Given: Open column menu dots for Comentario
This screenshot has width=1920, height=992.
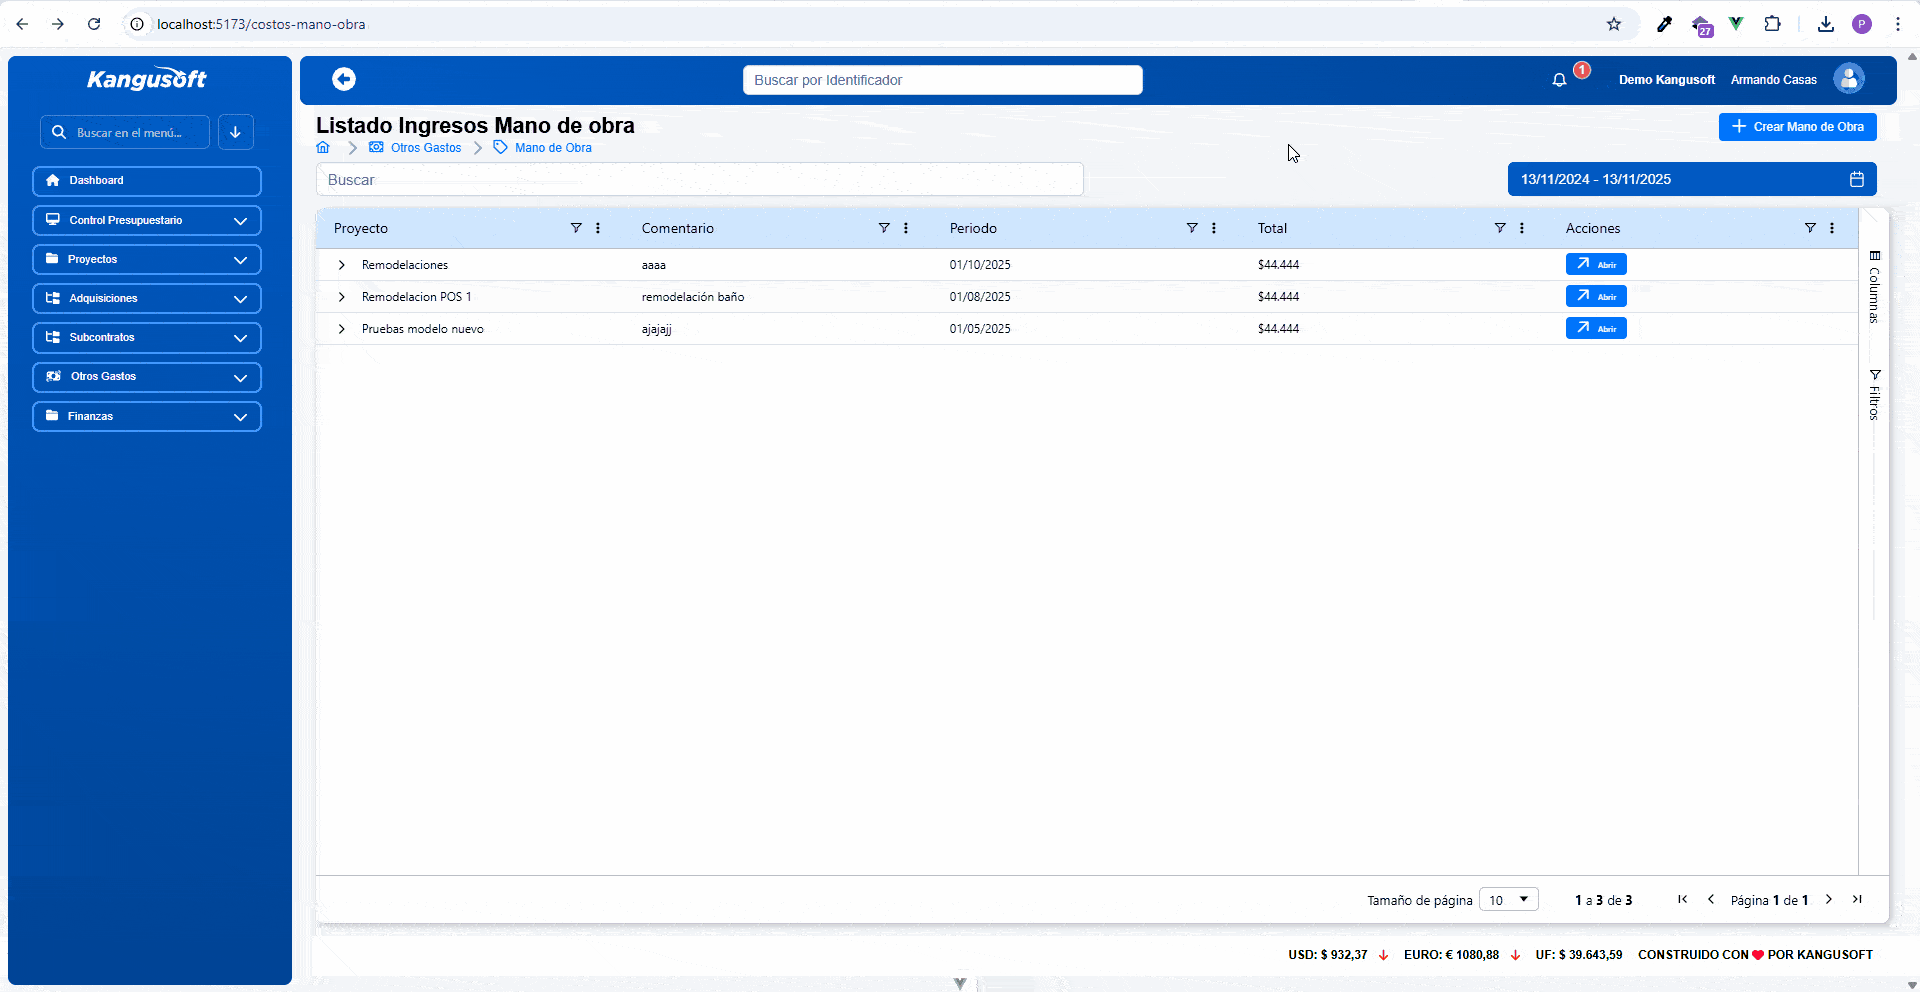Looking at the screenshot, I should 906,228.
